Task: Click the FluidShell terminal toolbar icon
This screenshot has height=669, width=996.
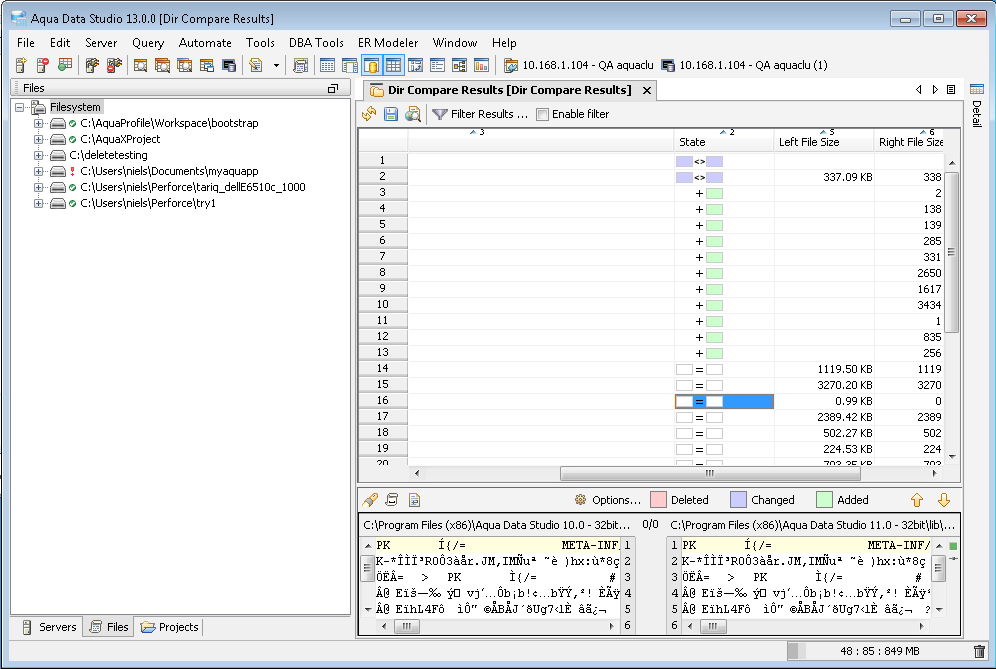Action: 229,65
